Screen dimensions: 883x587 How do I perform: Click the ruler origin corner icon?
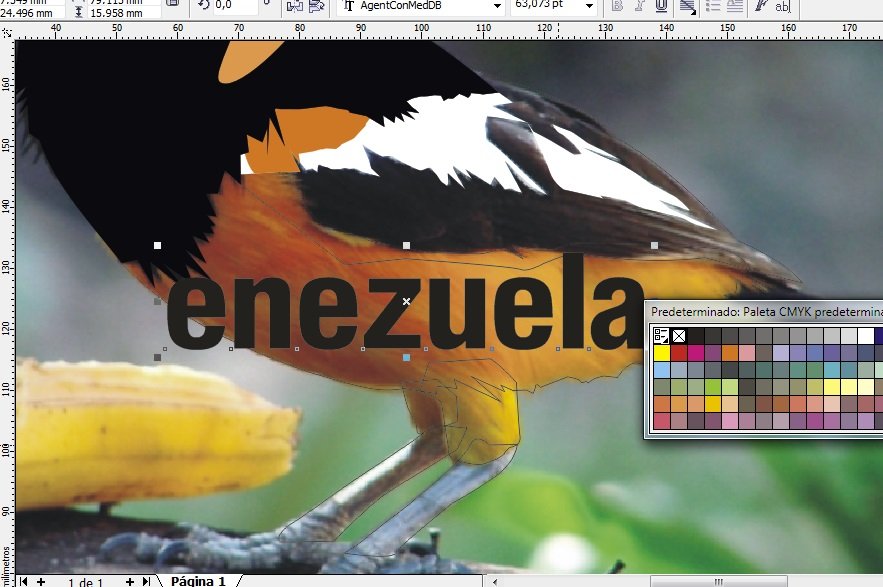point(7,33)
